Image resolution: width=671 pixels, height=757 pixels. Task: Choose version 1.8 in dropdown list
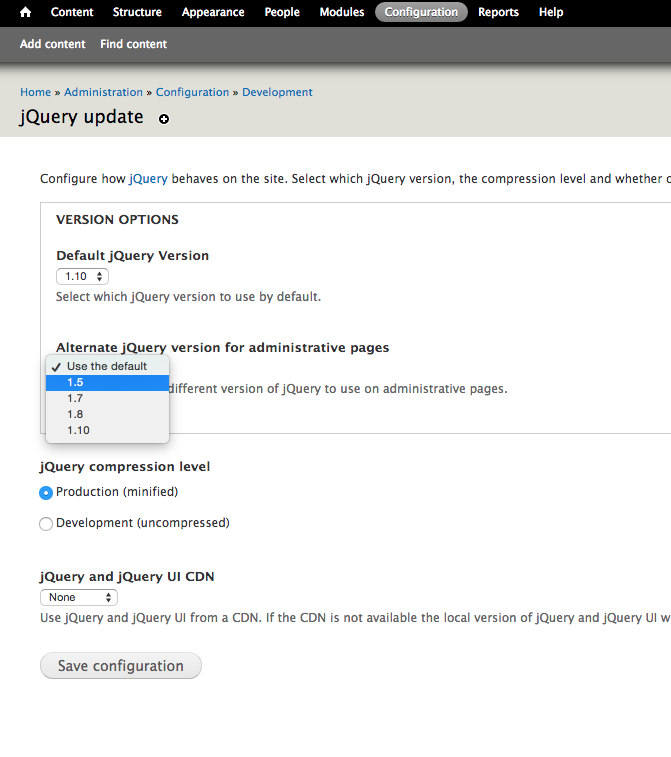click(x=107, y=414)
